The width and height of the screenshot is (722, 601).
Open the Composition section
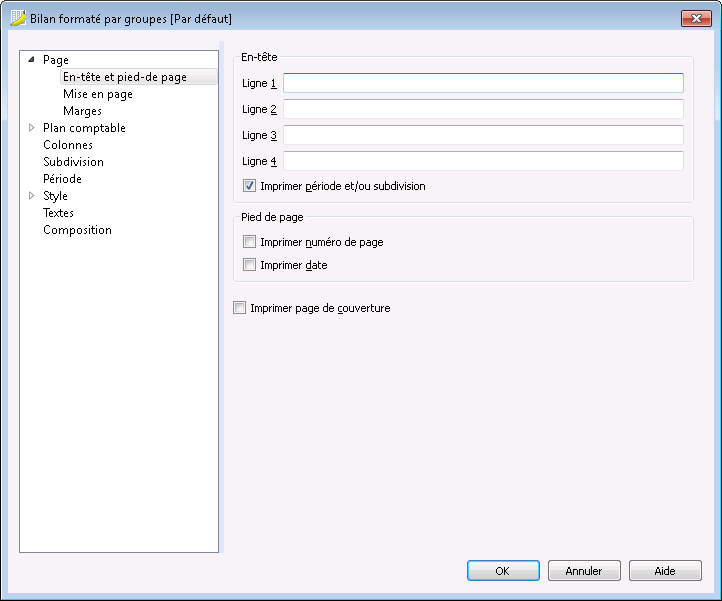click(77, 230)
